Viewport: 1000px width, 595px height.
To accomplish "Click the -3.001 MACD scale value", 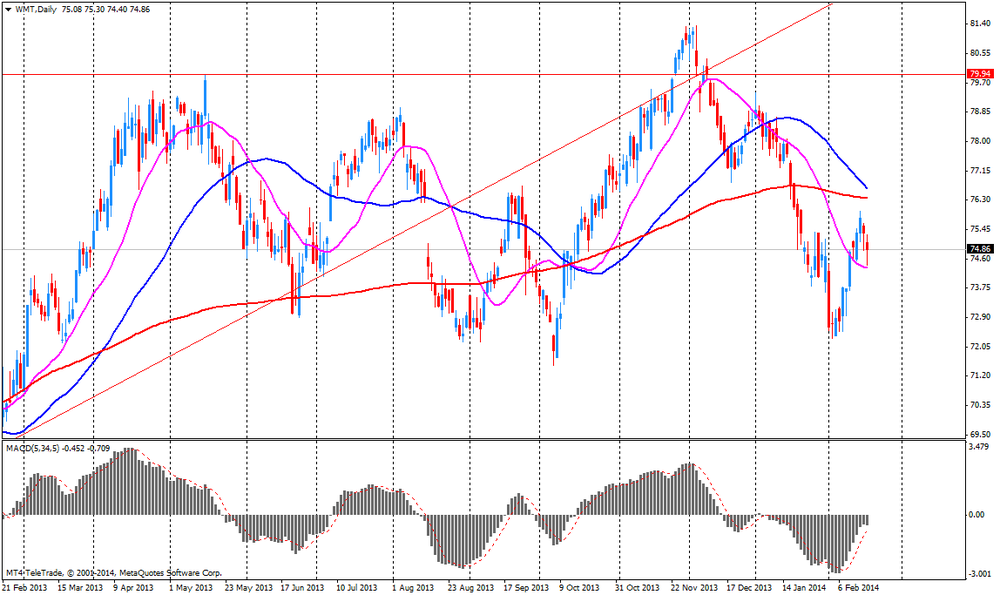I will (x=980, y=574).
